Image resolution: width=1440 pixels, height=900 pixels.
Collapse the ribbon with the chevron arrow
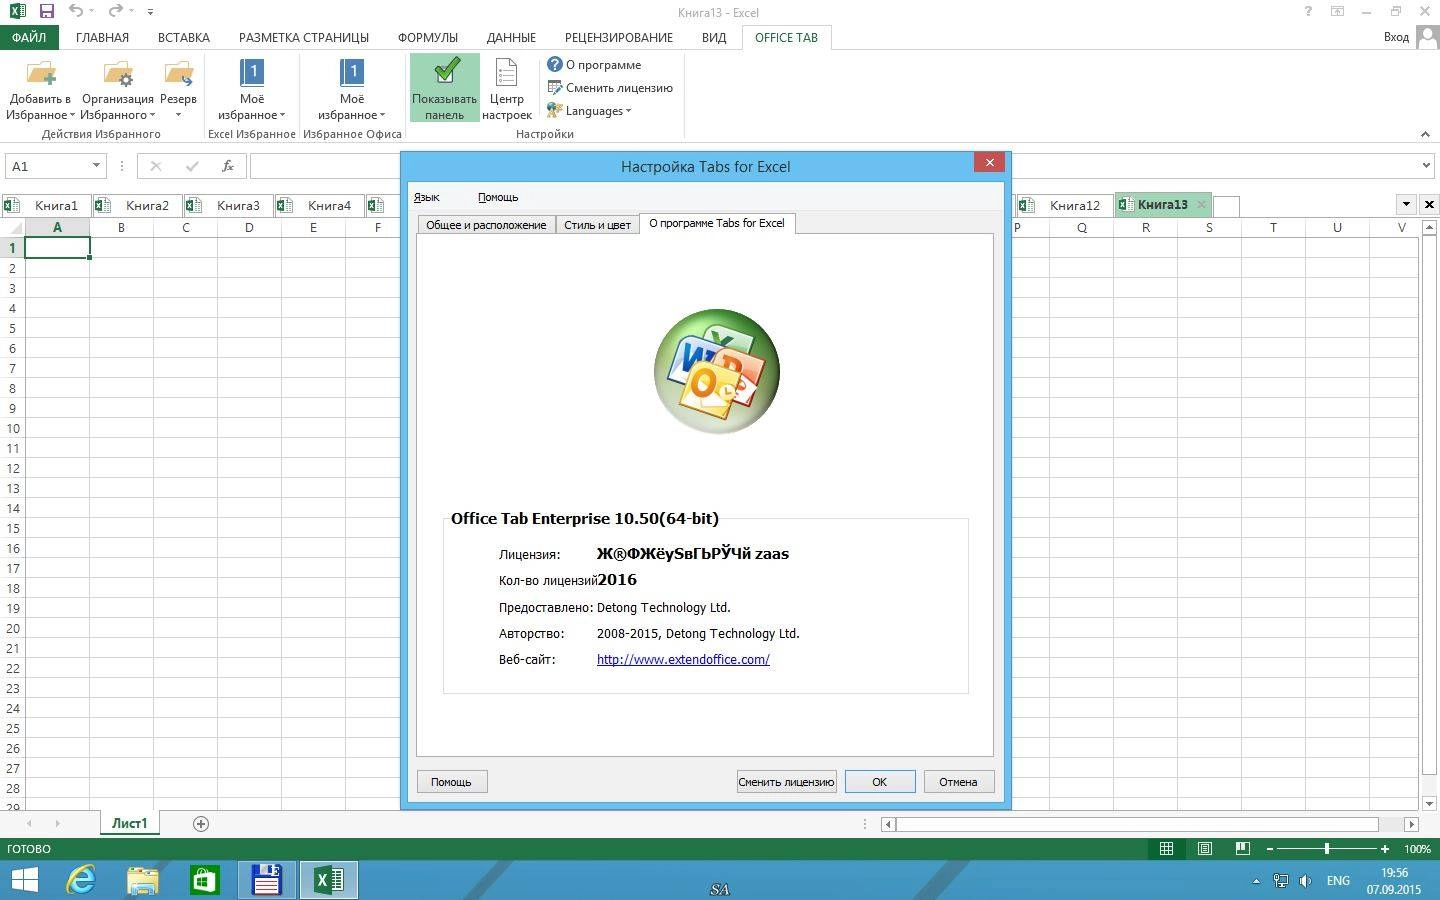[1425, 133]
